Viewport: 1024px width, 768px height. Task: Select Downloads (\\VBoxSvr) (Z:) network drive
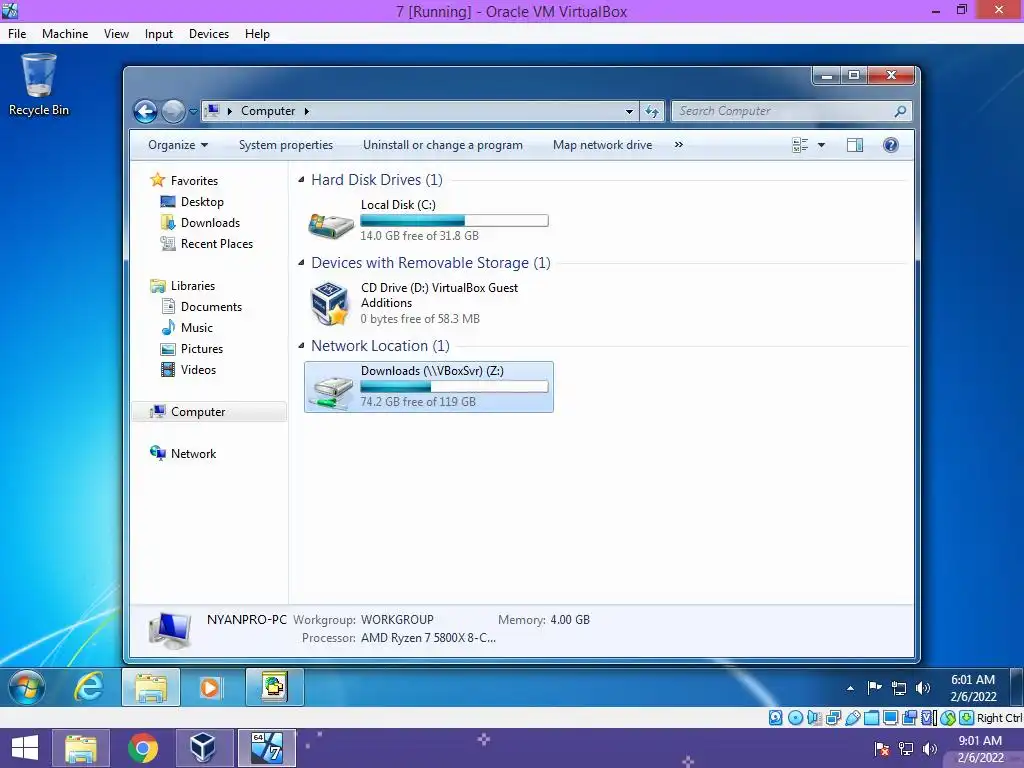pyautogui.click(x=428, y=387)
